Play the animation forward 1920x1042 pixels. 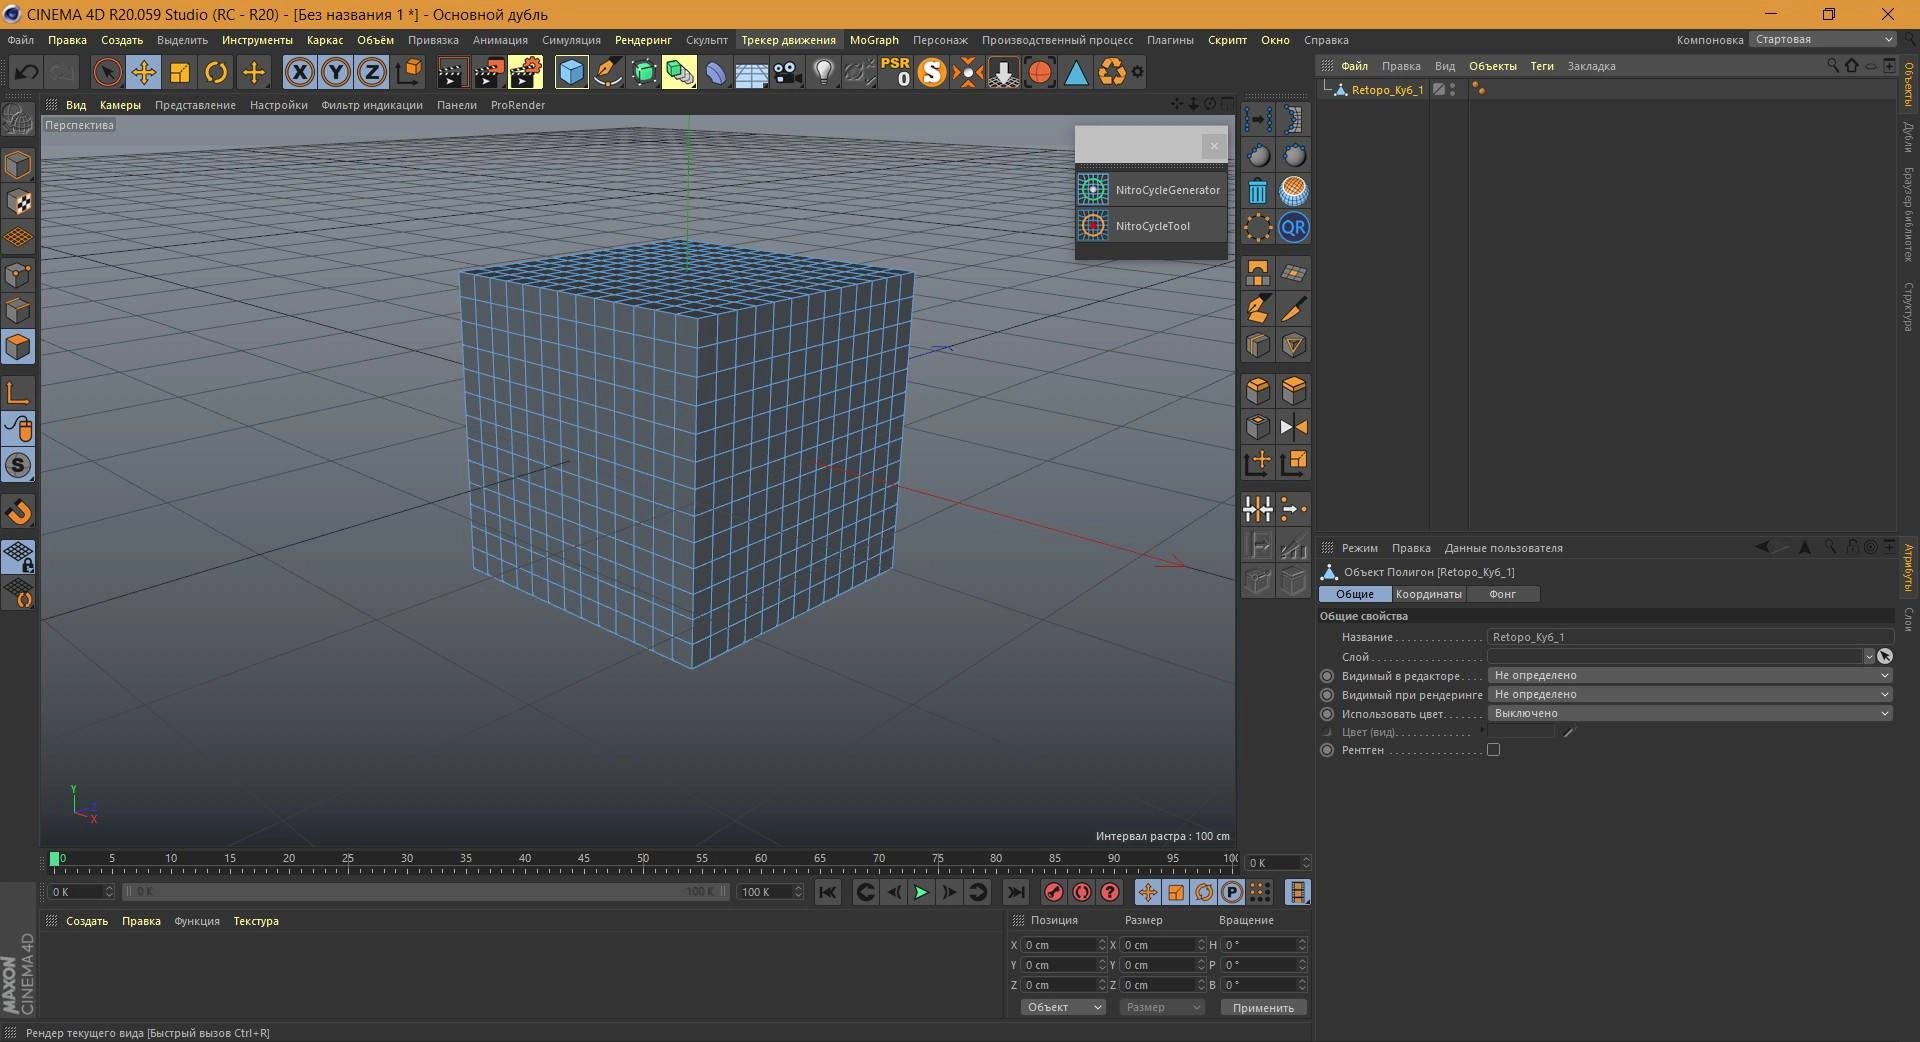click(921, 892)
